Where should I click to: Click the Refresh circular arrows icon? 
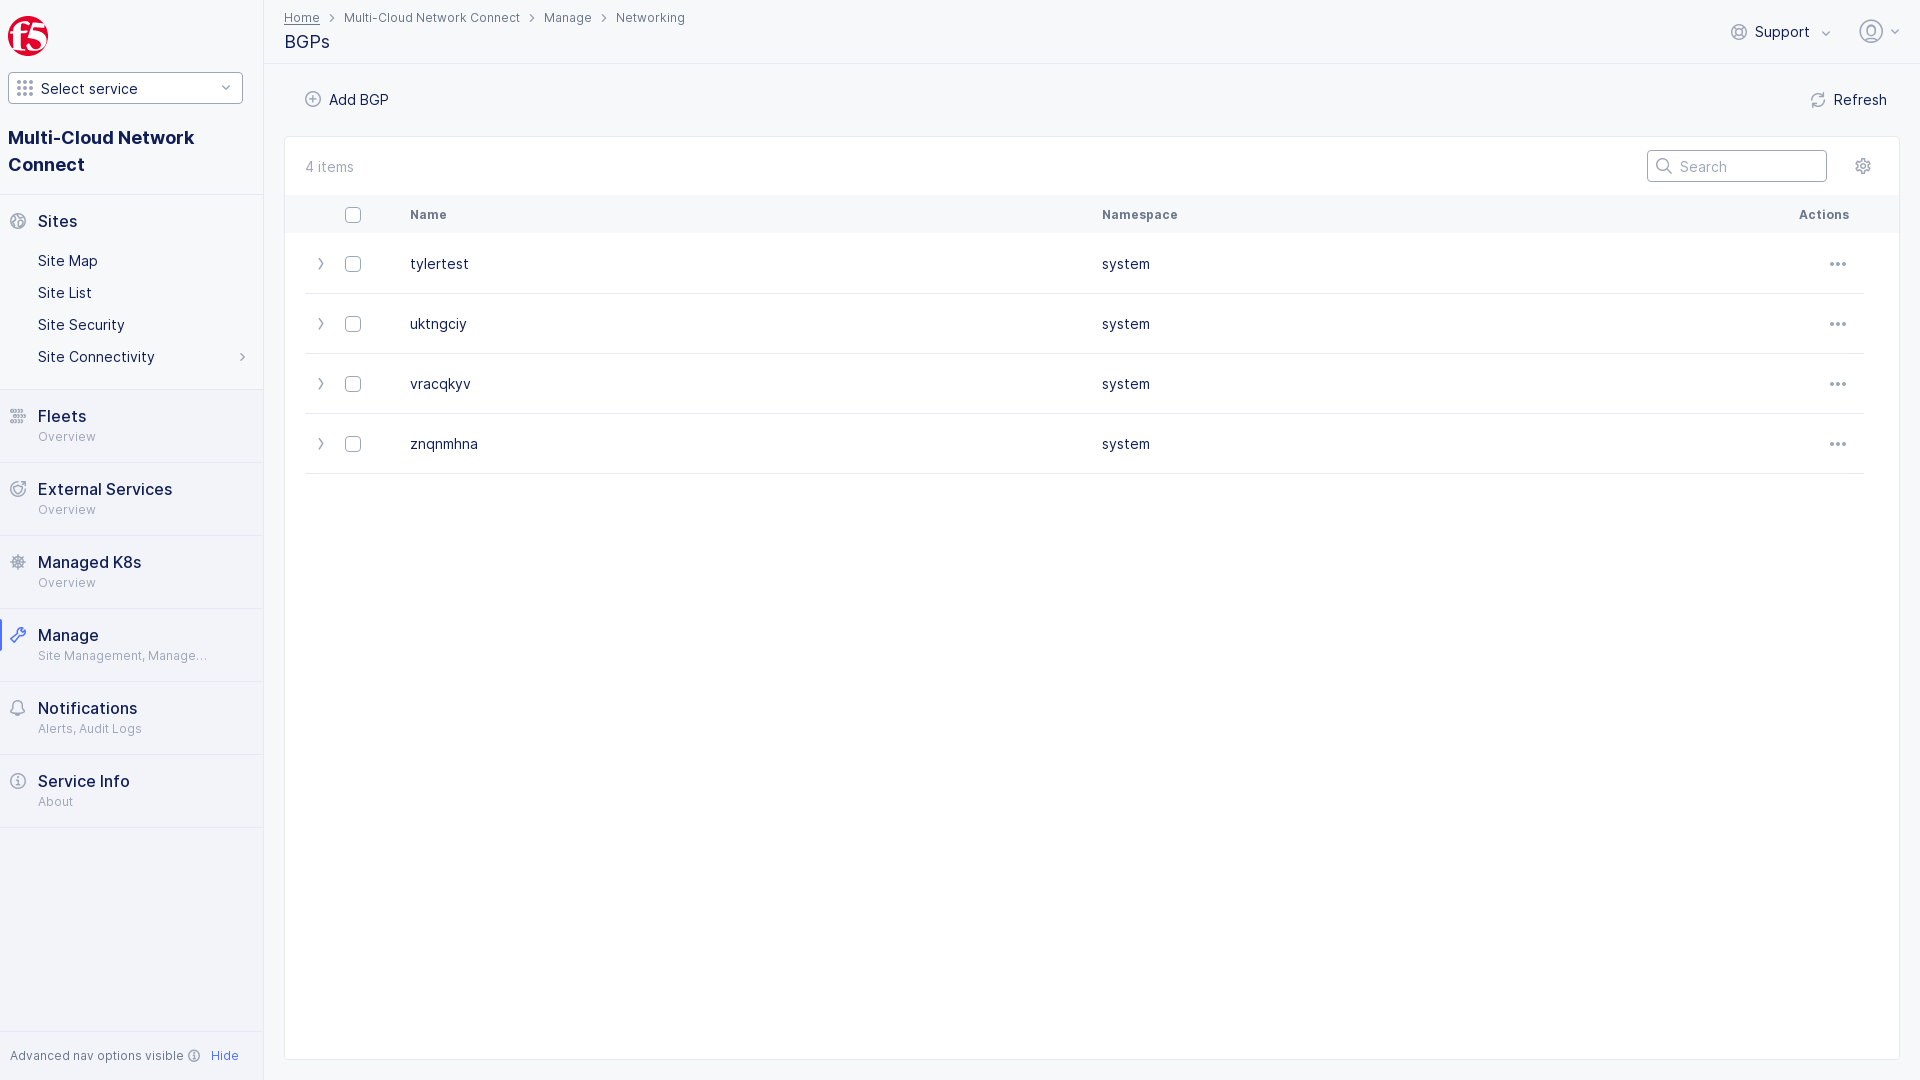pyautogui.click(x=1818, y=100)
